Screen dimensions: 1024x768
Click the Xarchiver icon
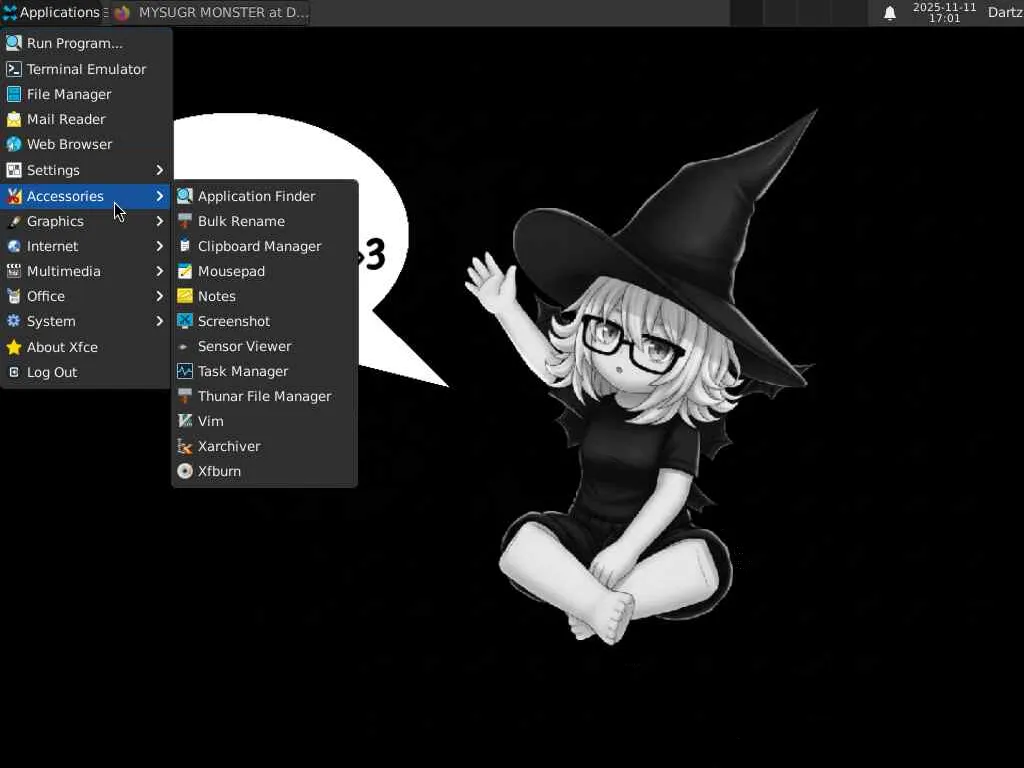(x=185, y=446)
